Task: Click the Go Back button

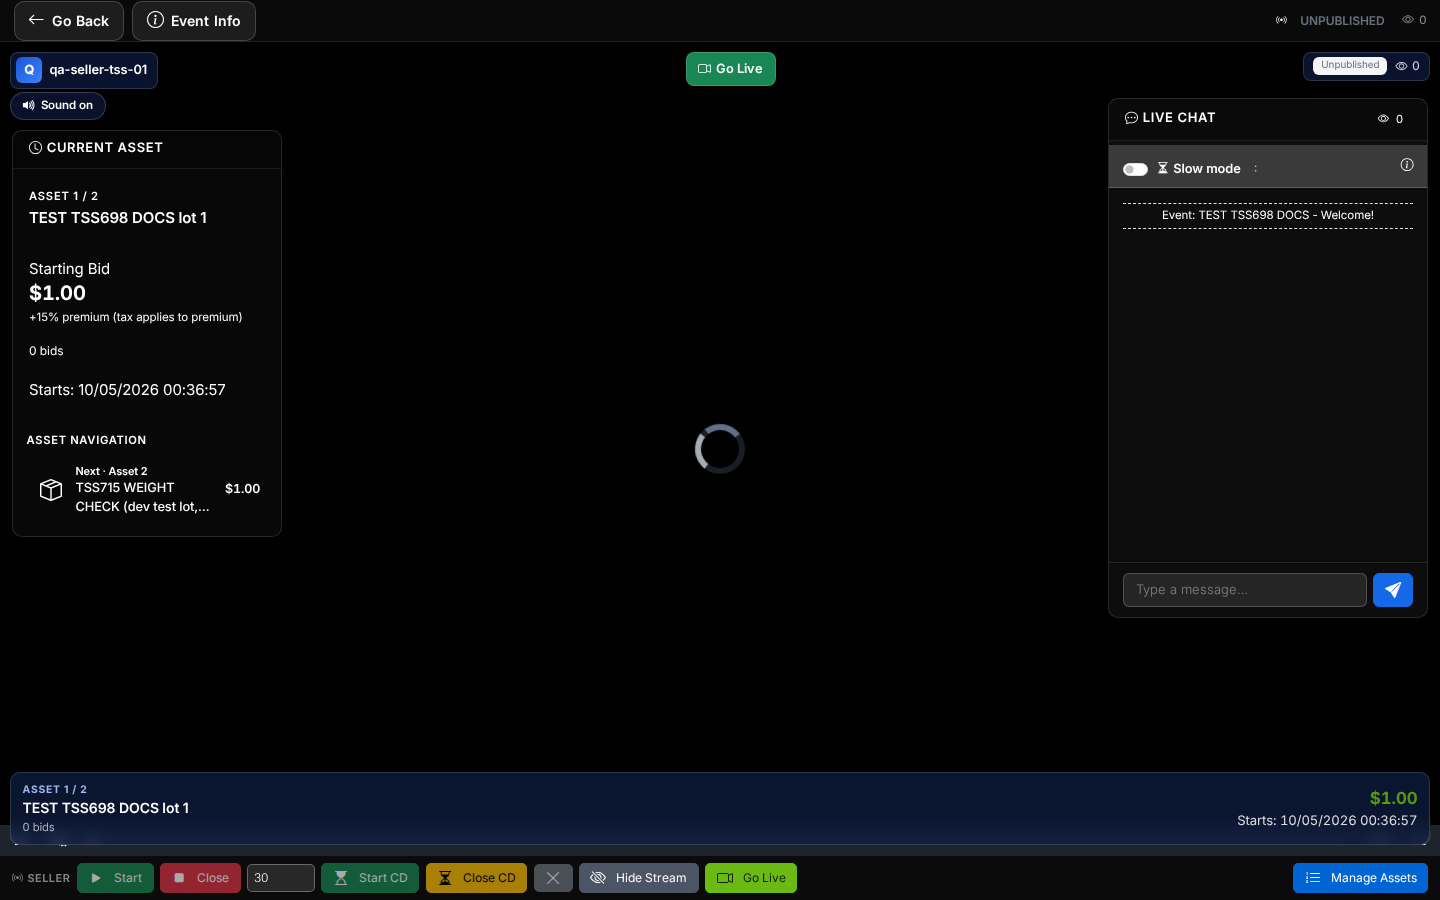Action: point(69,21)
